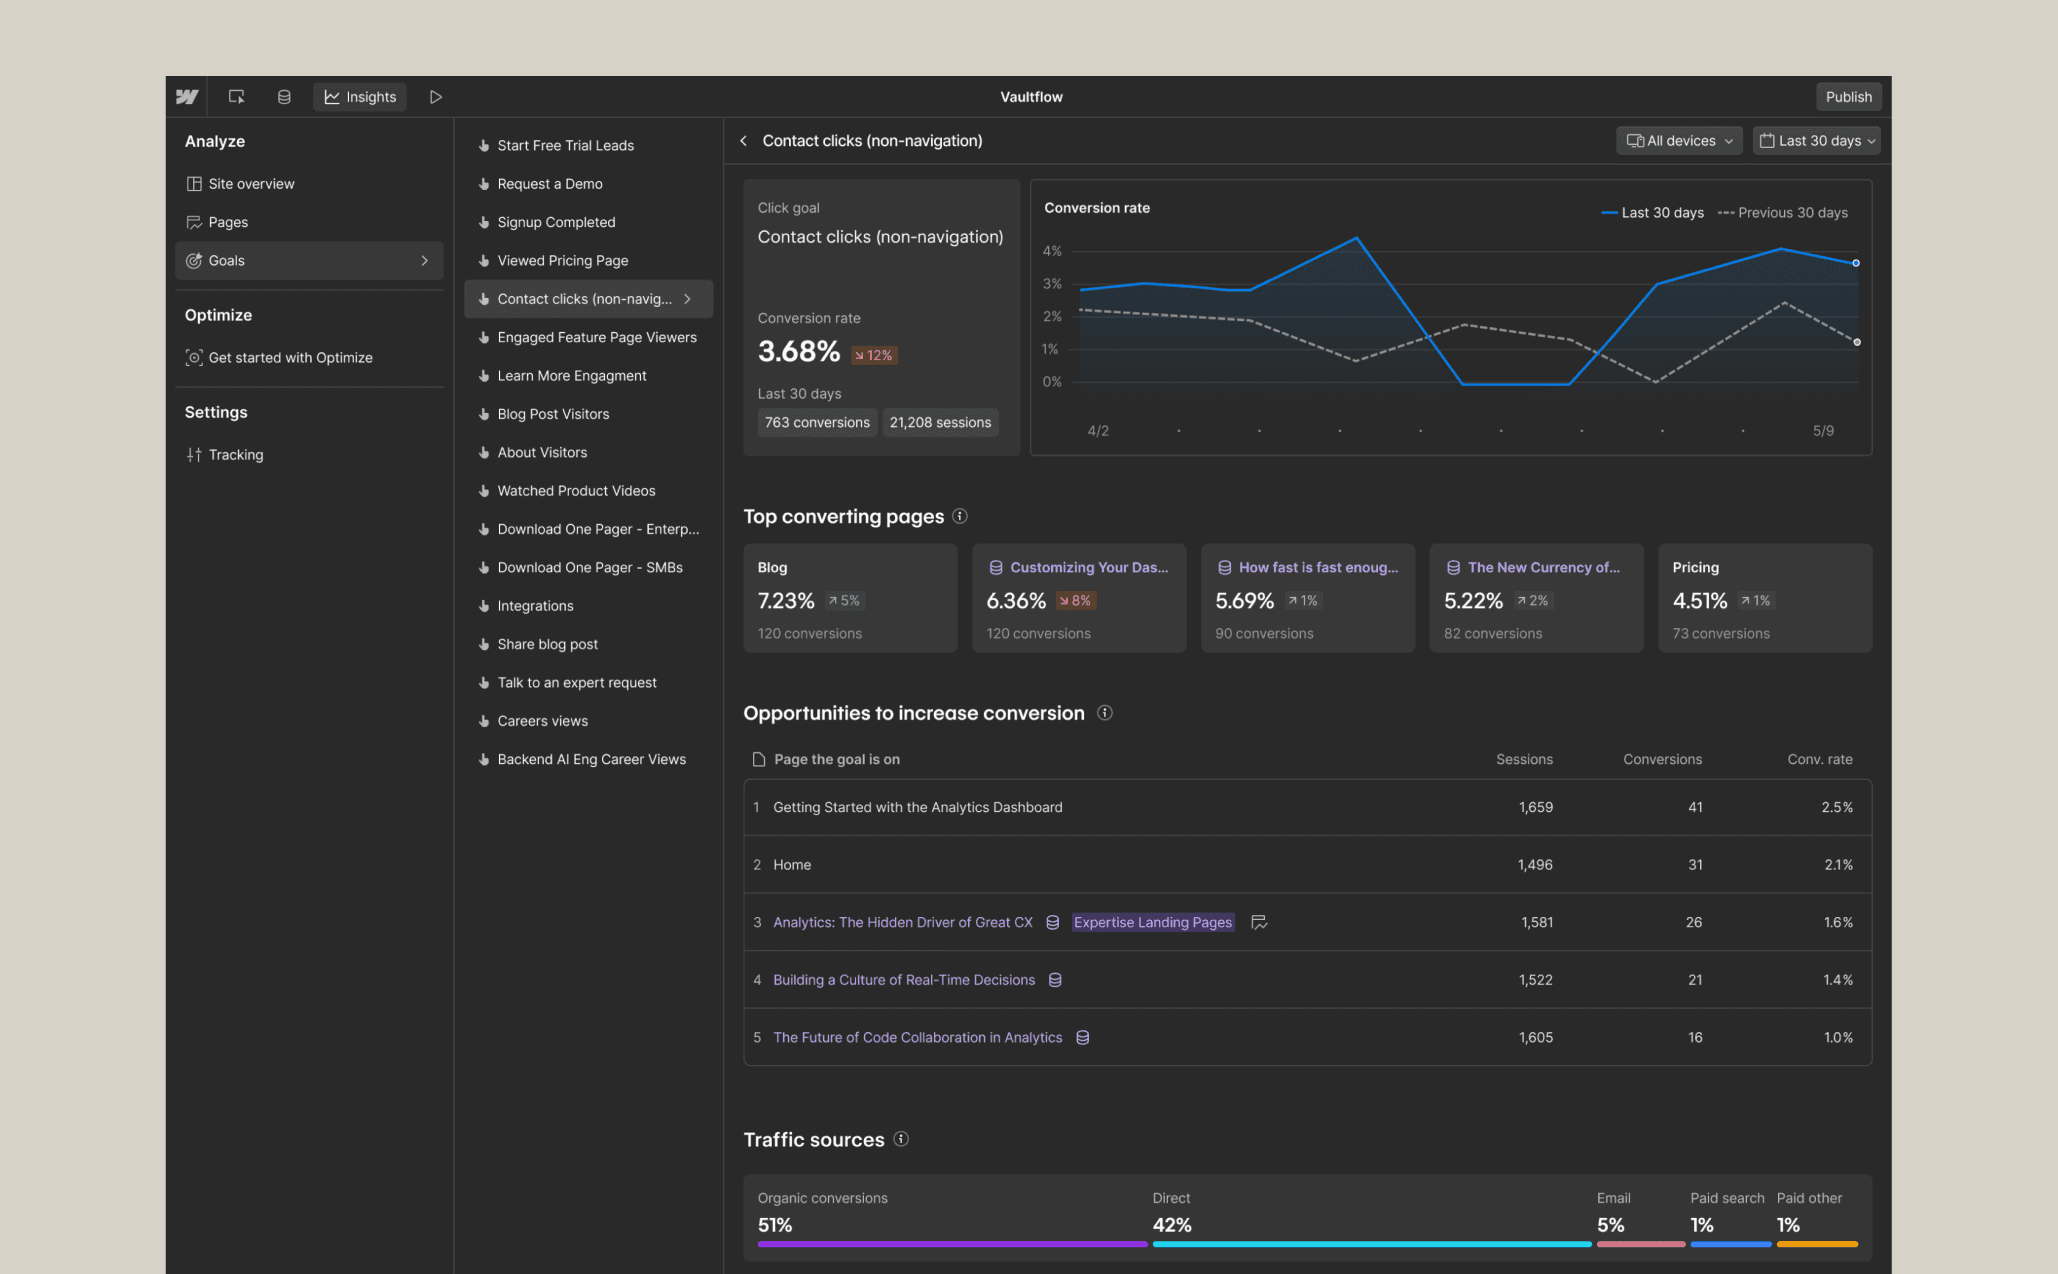Open the All devices dropdown
This screenshot has width=2058, height=1274.
point(1679,141)
